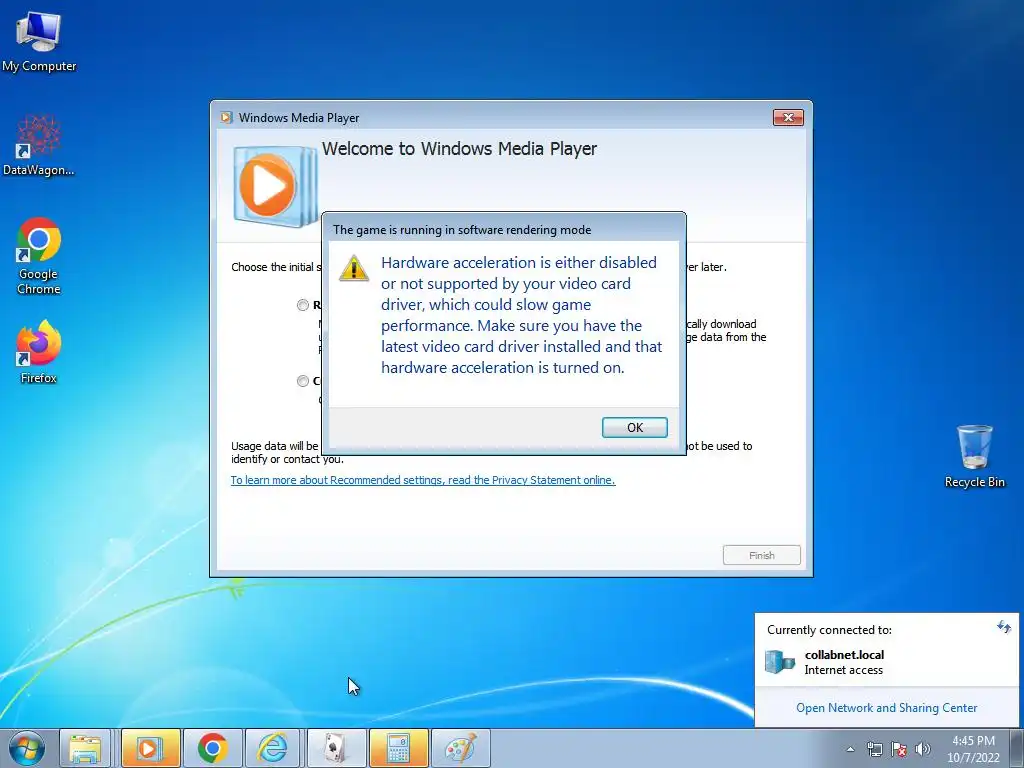Screen dimensions: 1024x768
Task: Click 'Currently connected to:' text
Action: pyautogui.click(x=829, y=630)
